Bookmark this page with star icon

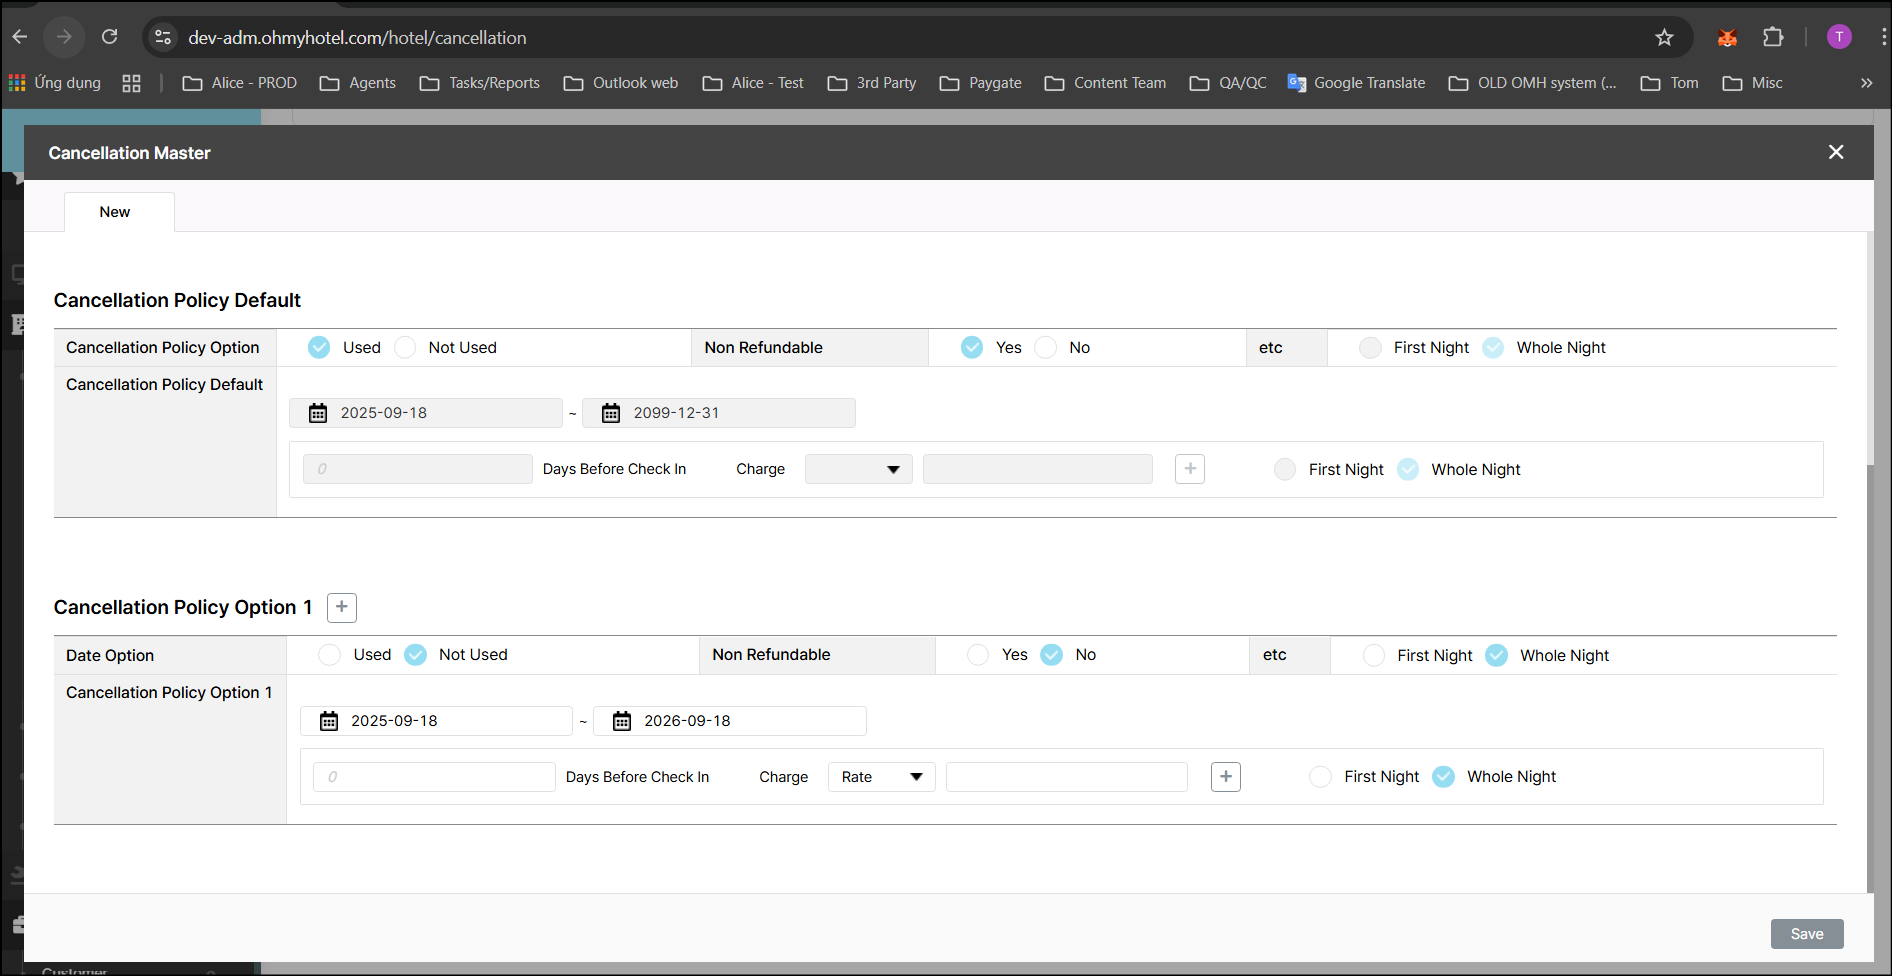pos(1664,38)
